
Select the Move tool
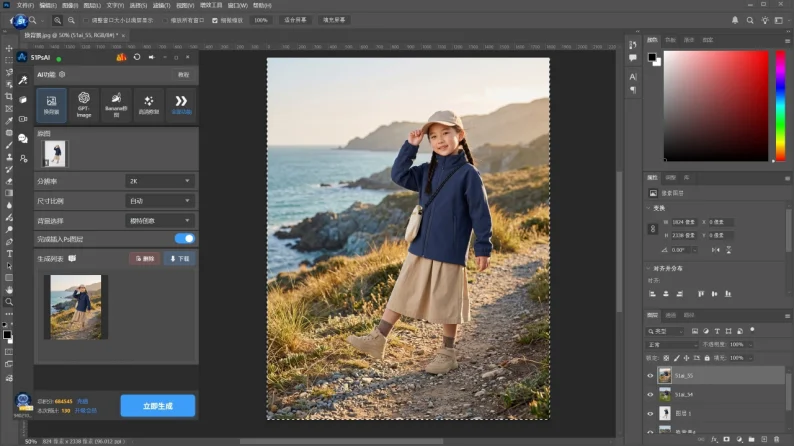tap(9, 48)
